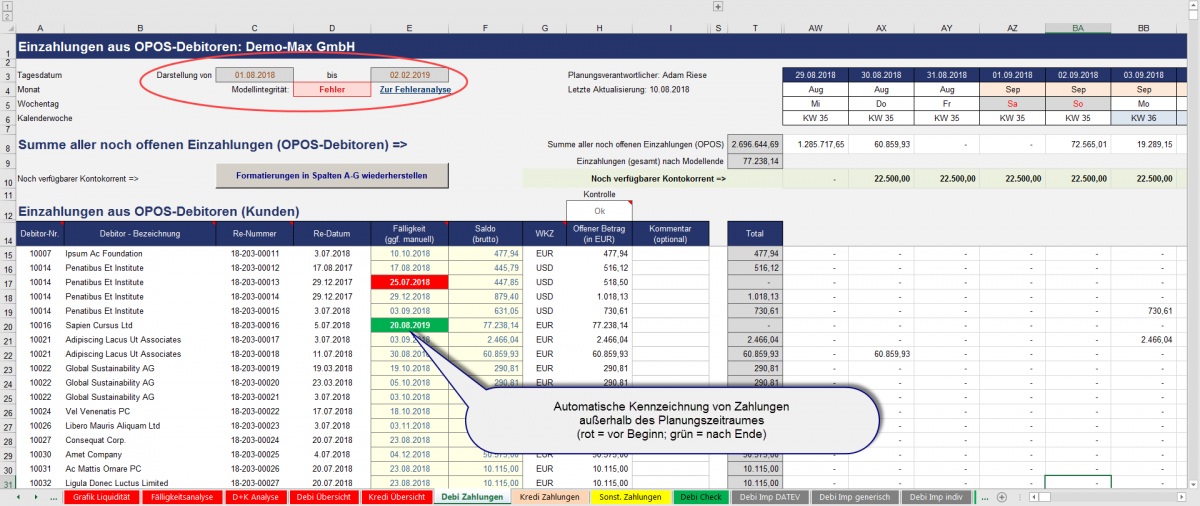The height and width of the screenshot is (506, 1200).
Task: Show hidden sheet tabs via left ellipsis
Action: pyautogui.click(x=53, y=497)
